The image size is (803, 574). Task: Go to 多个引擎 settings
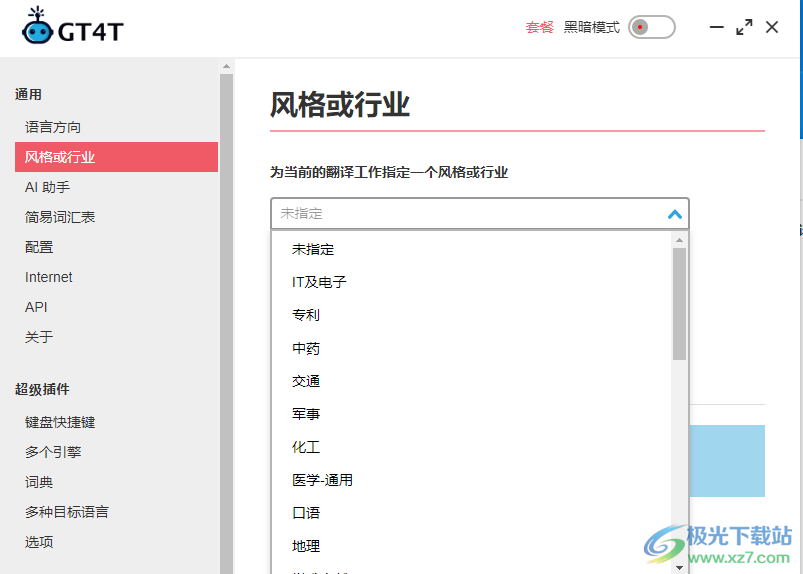[x=53, y=452]
